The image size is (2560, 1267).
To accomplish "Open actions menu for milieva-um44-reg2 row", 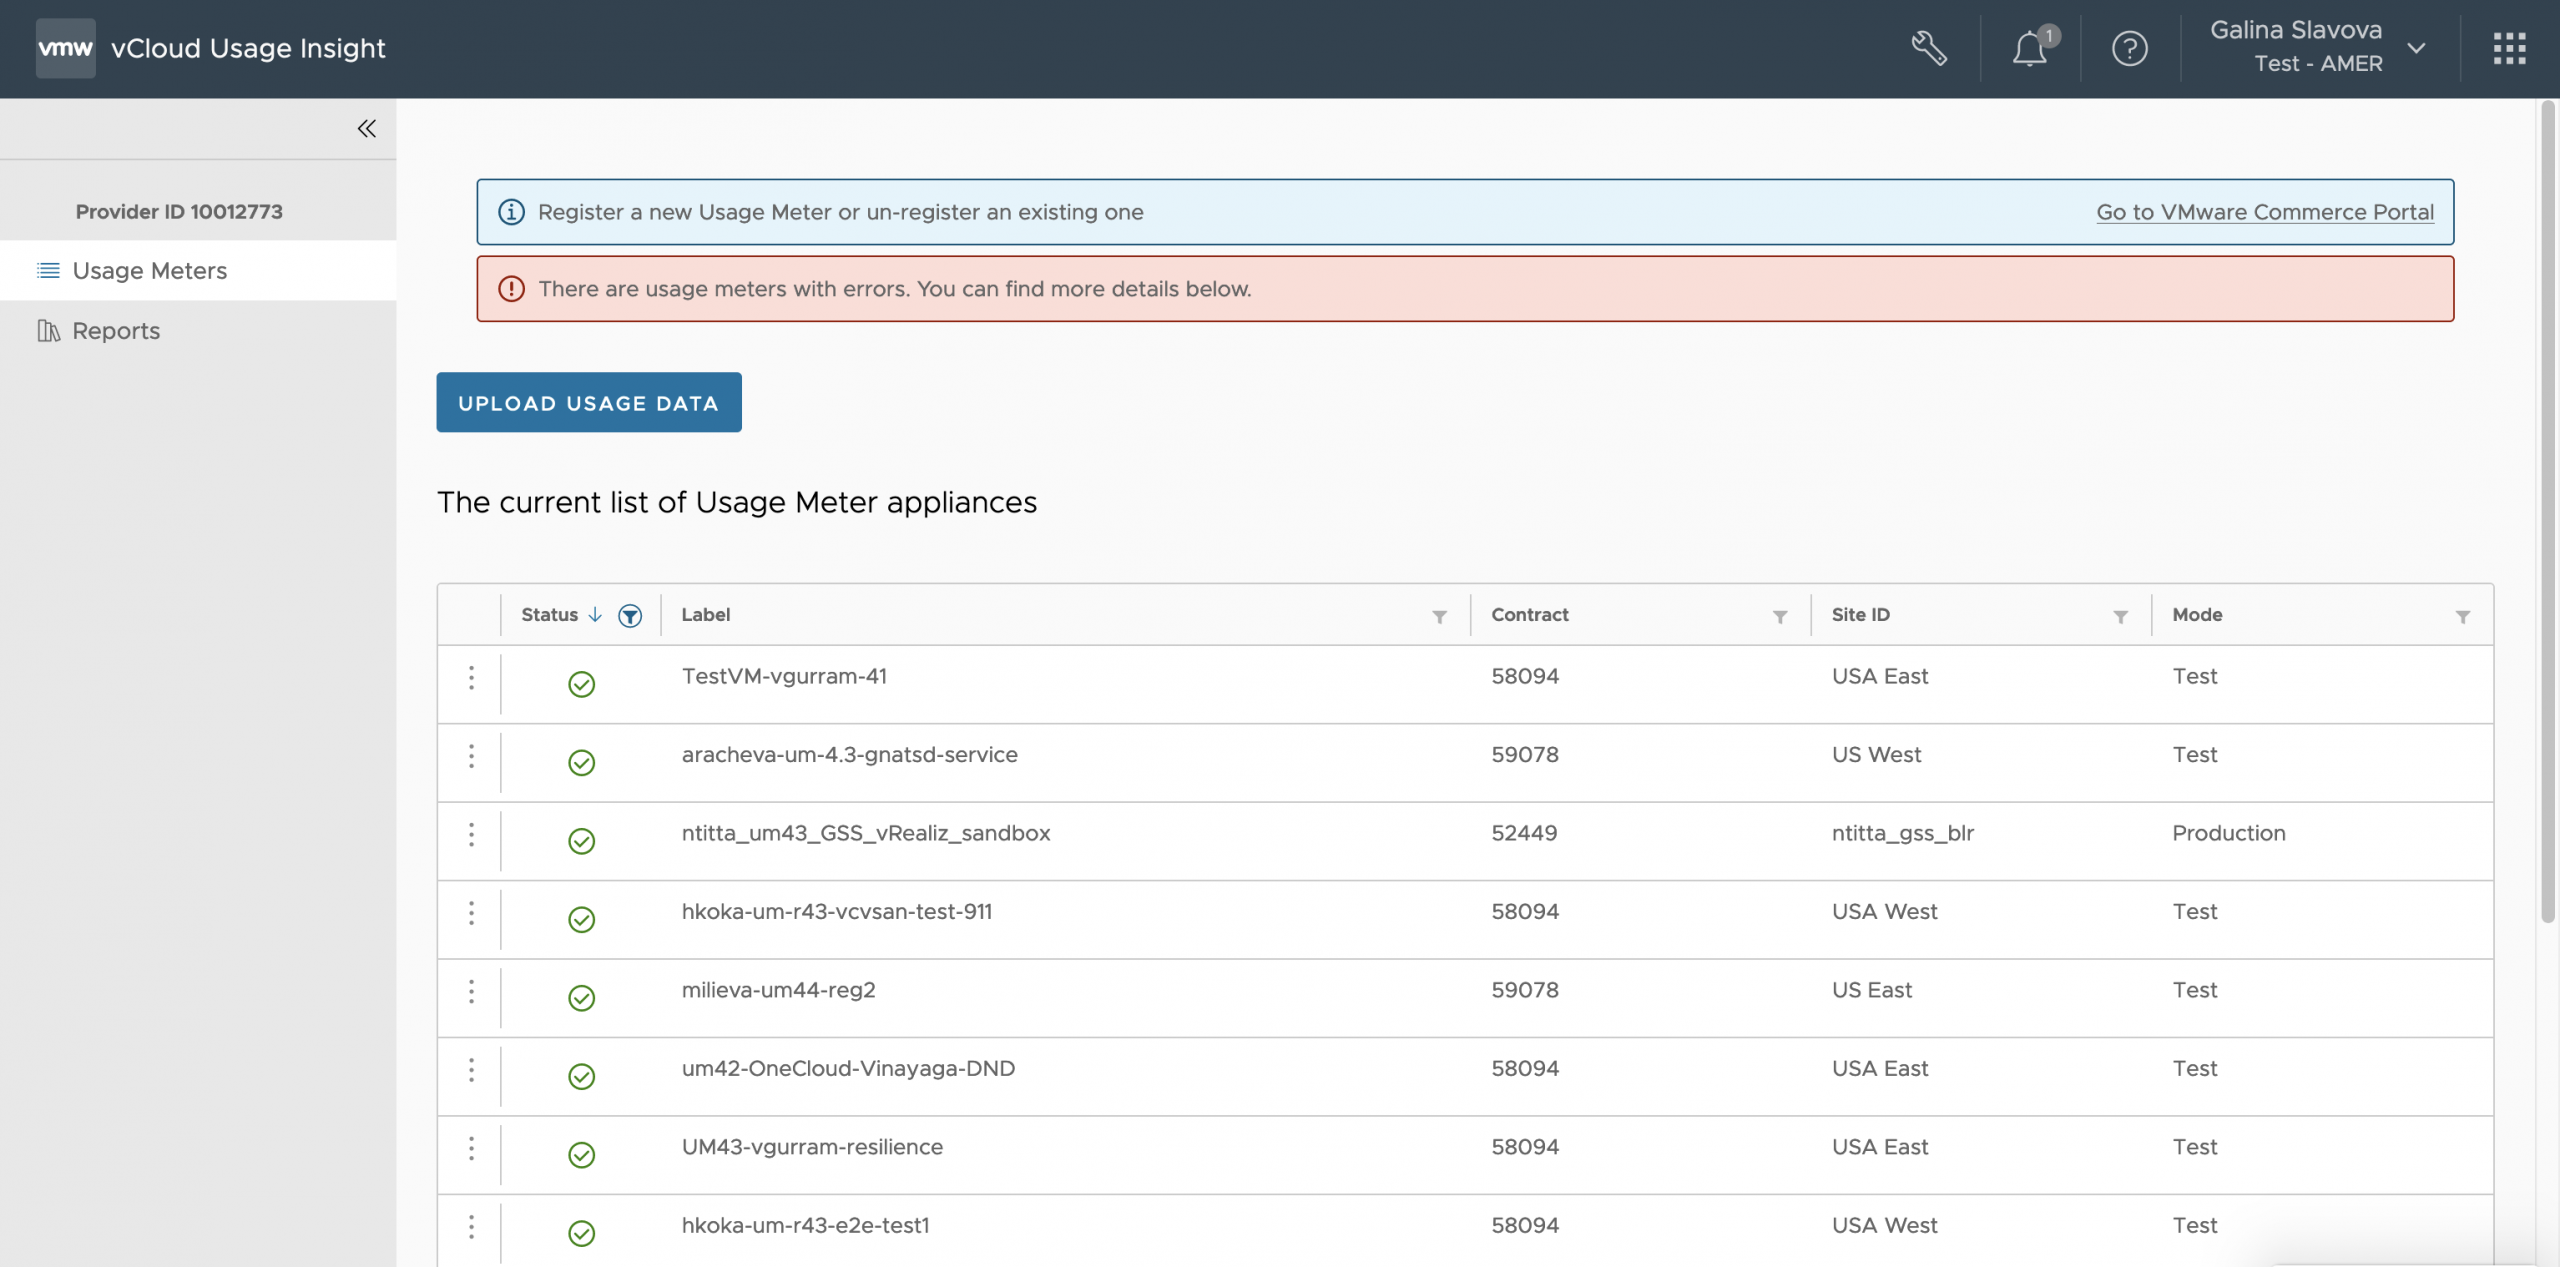I will pos(471,992).
